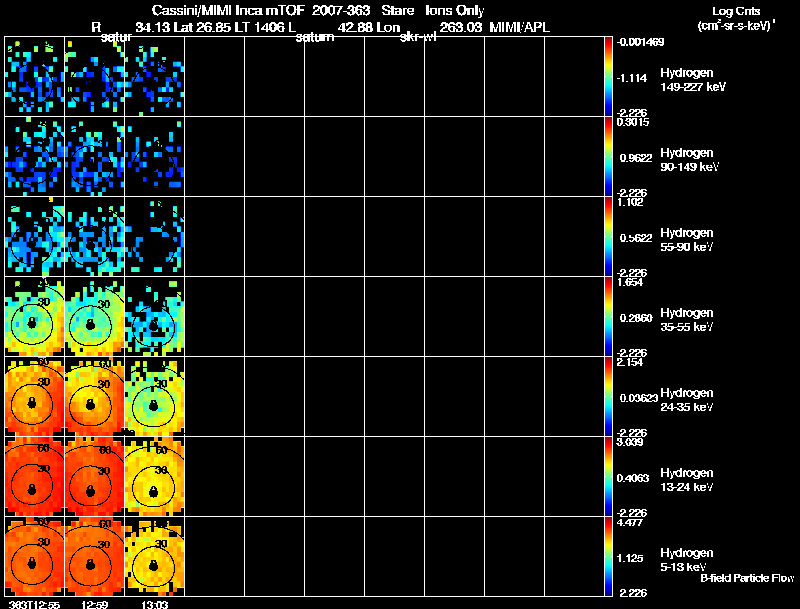This screenshot has height=609, width=800.
Task: Click the 'Cassini/MIMI Inca mTOF' title text
Action: 228,11
